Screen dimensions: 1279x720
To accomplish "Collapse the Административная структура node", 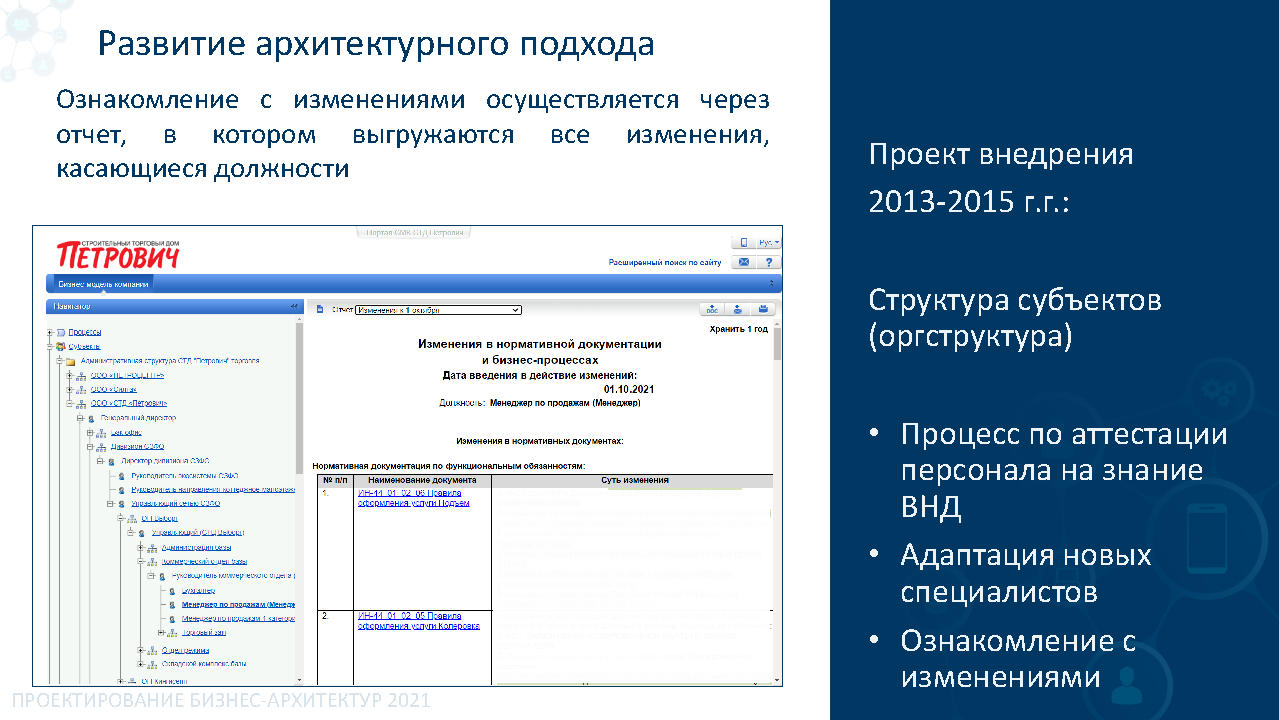I will pyautogui.click(x=60, y=361).
